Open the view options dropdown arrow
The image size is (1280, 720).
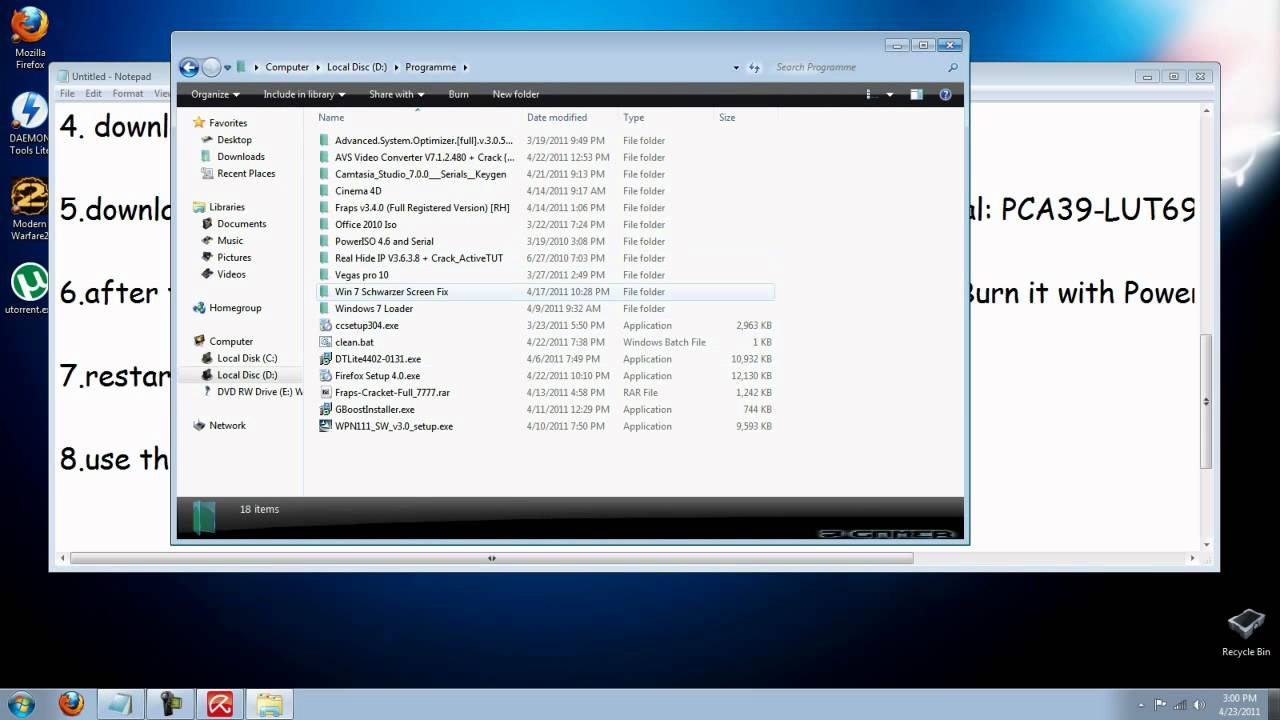pos(889,95)
